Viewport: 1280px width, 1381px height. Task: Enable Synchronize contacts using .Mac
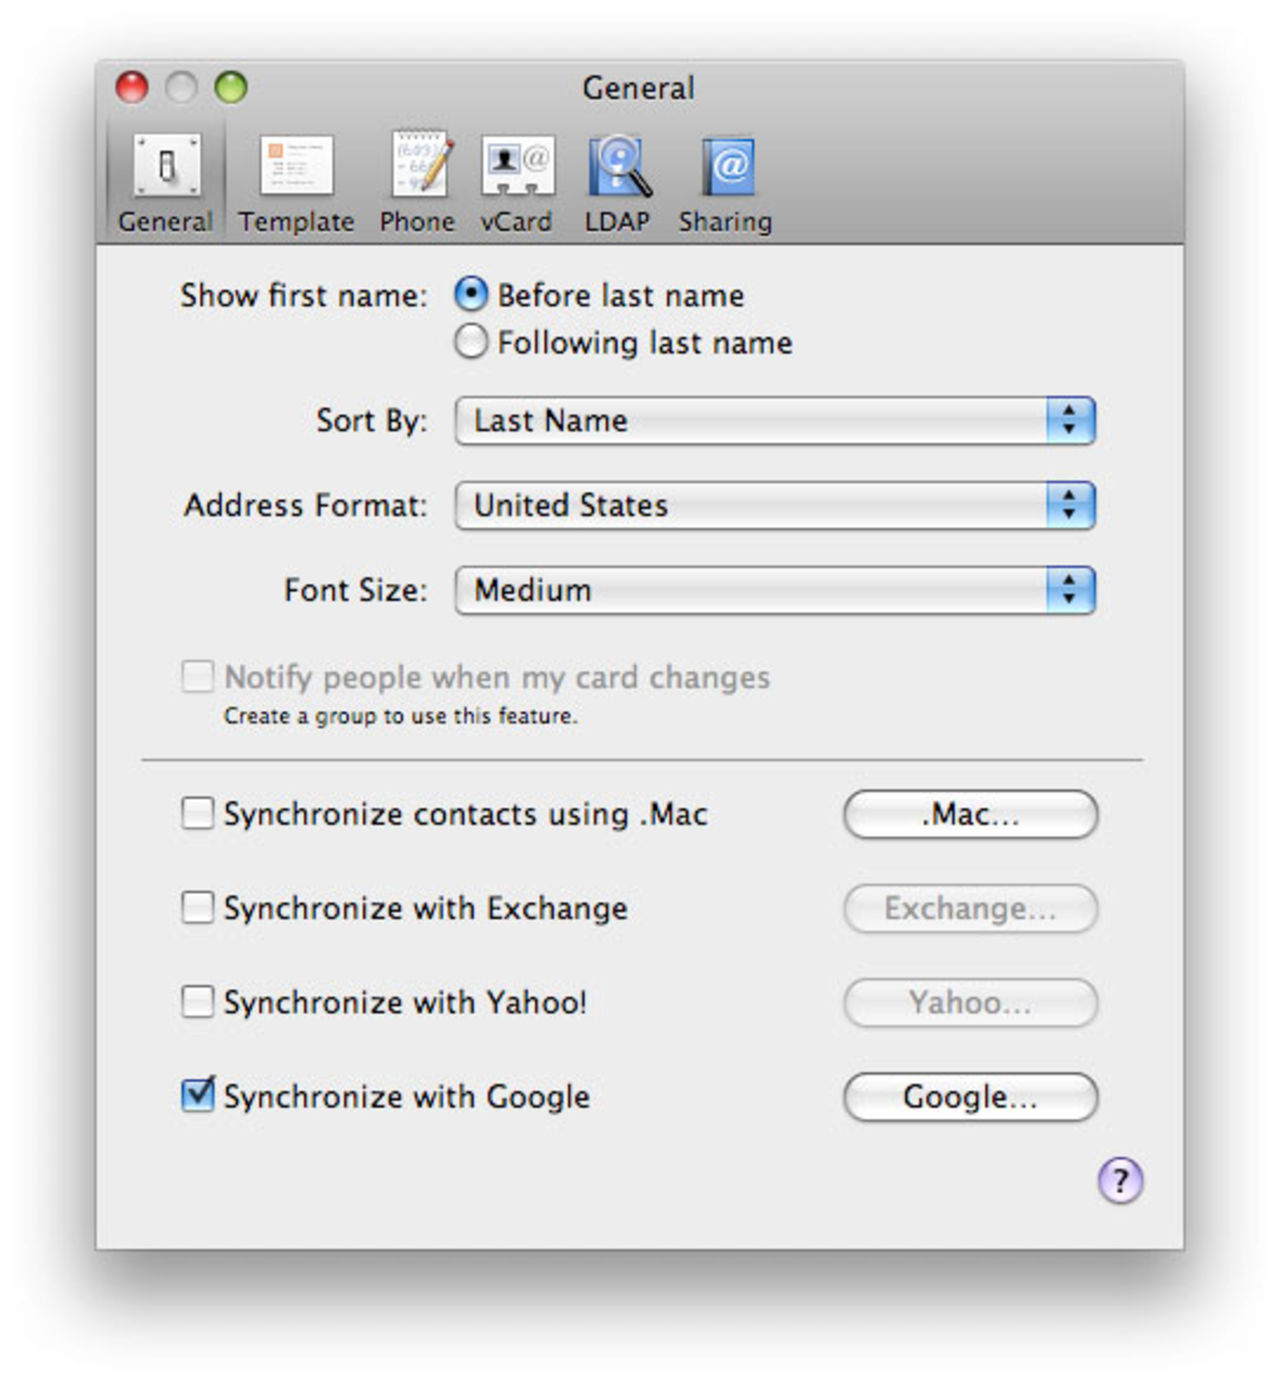pyautogui.click(x=196, y=815)
